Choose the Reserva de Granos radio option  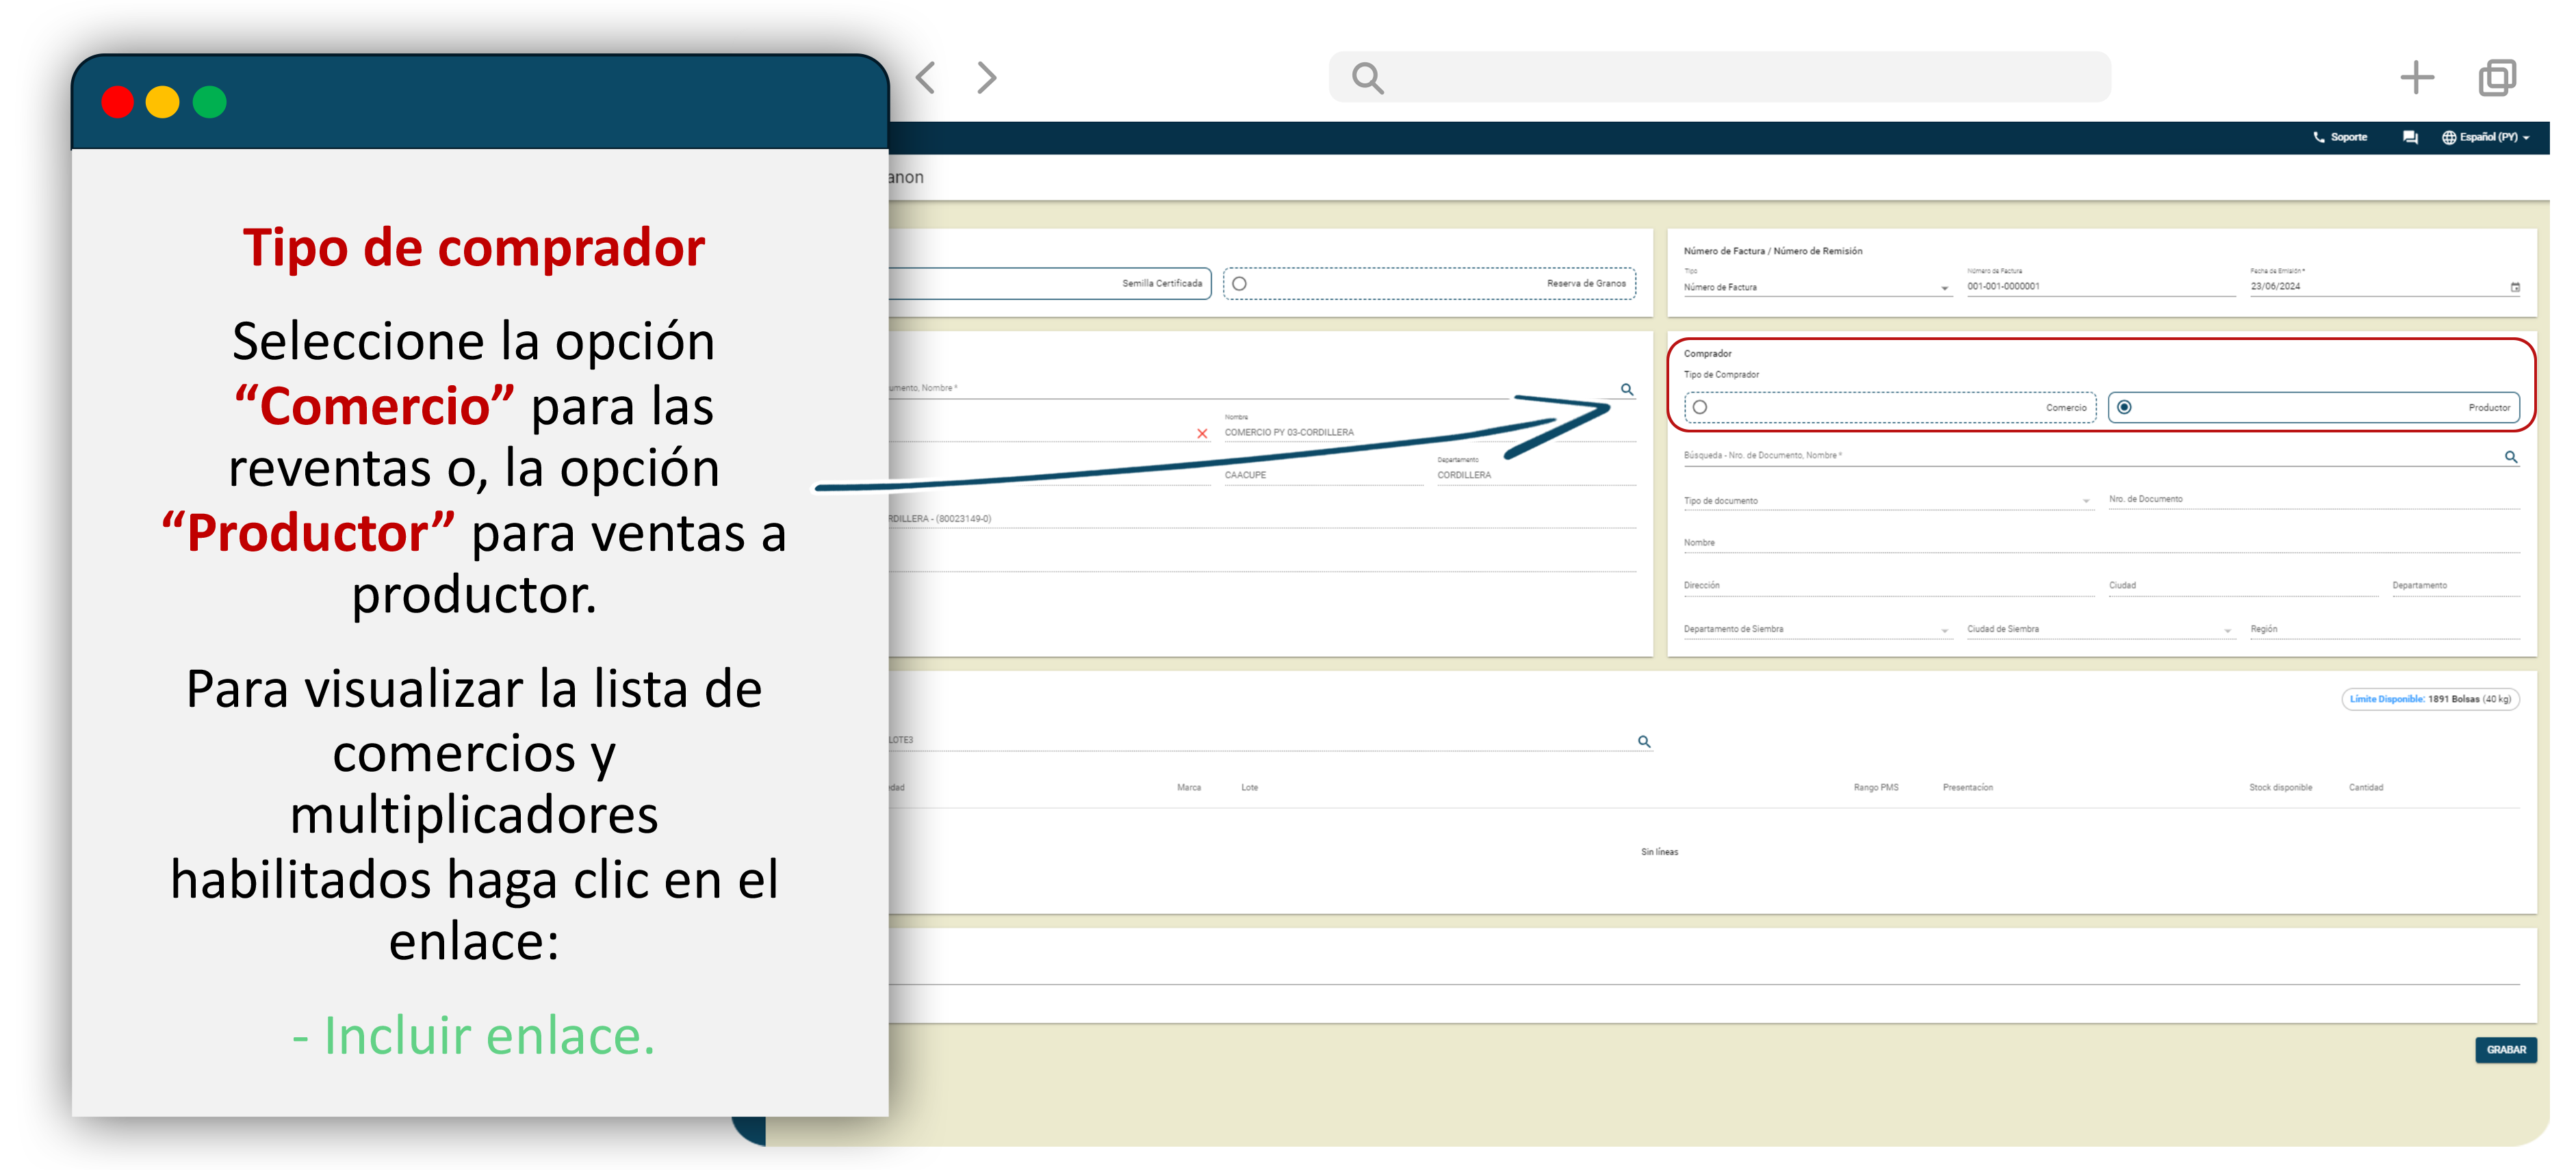coord(1239,284)
